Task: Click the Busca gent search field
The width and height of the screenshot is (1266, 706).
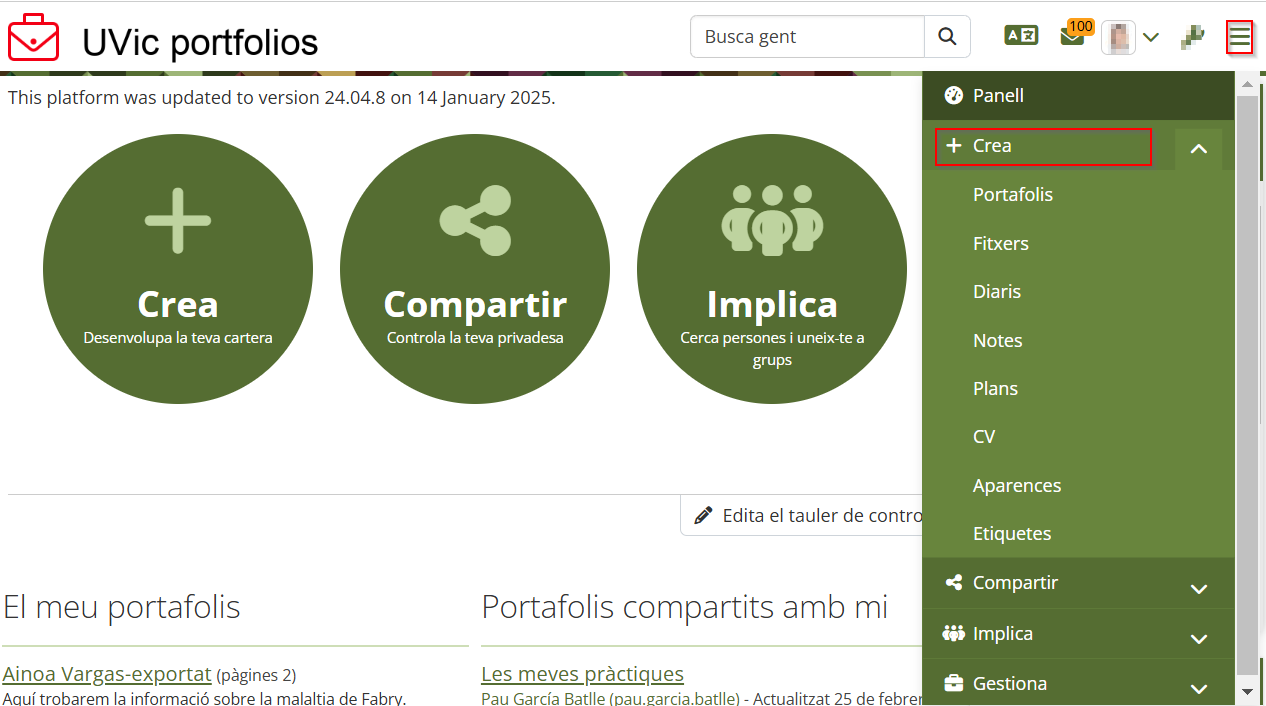Action: click(x=807, y=37)
